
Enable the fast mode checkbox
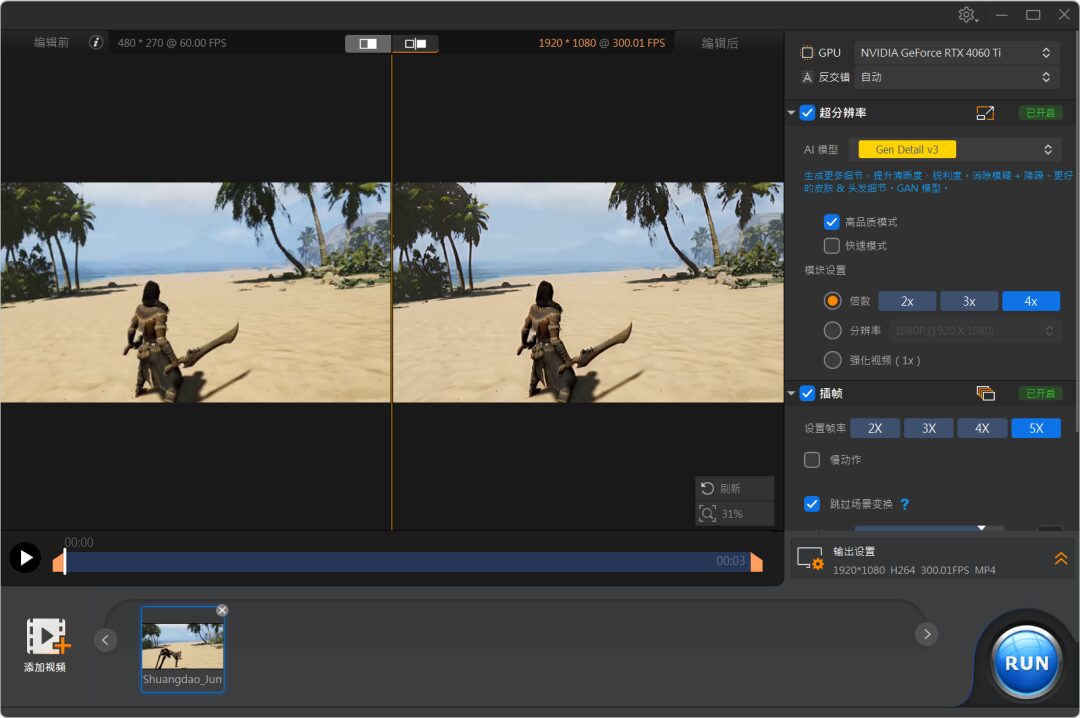(x=831, y=245)
